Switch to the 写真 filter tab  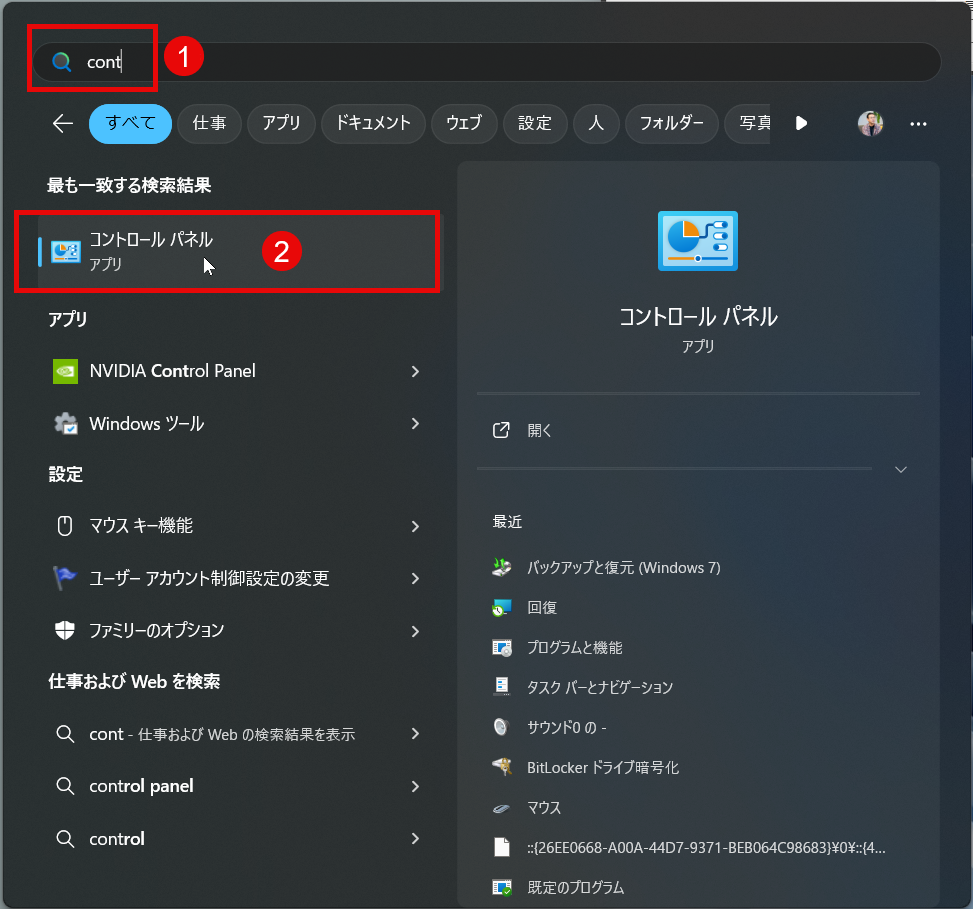click(x=748, y=123)
